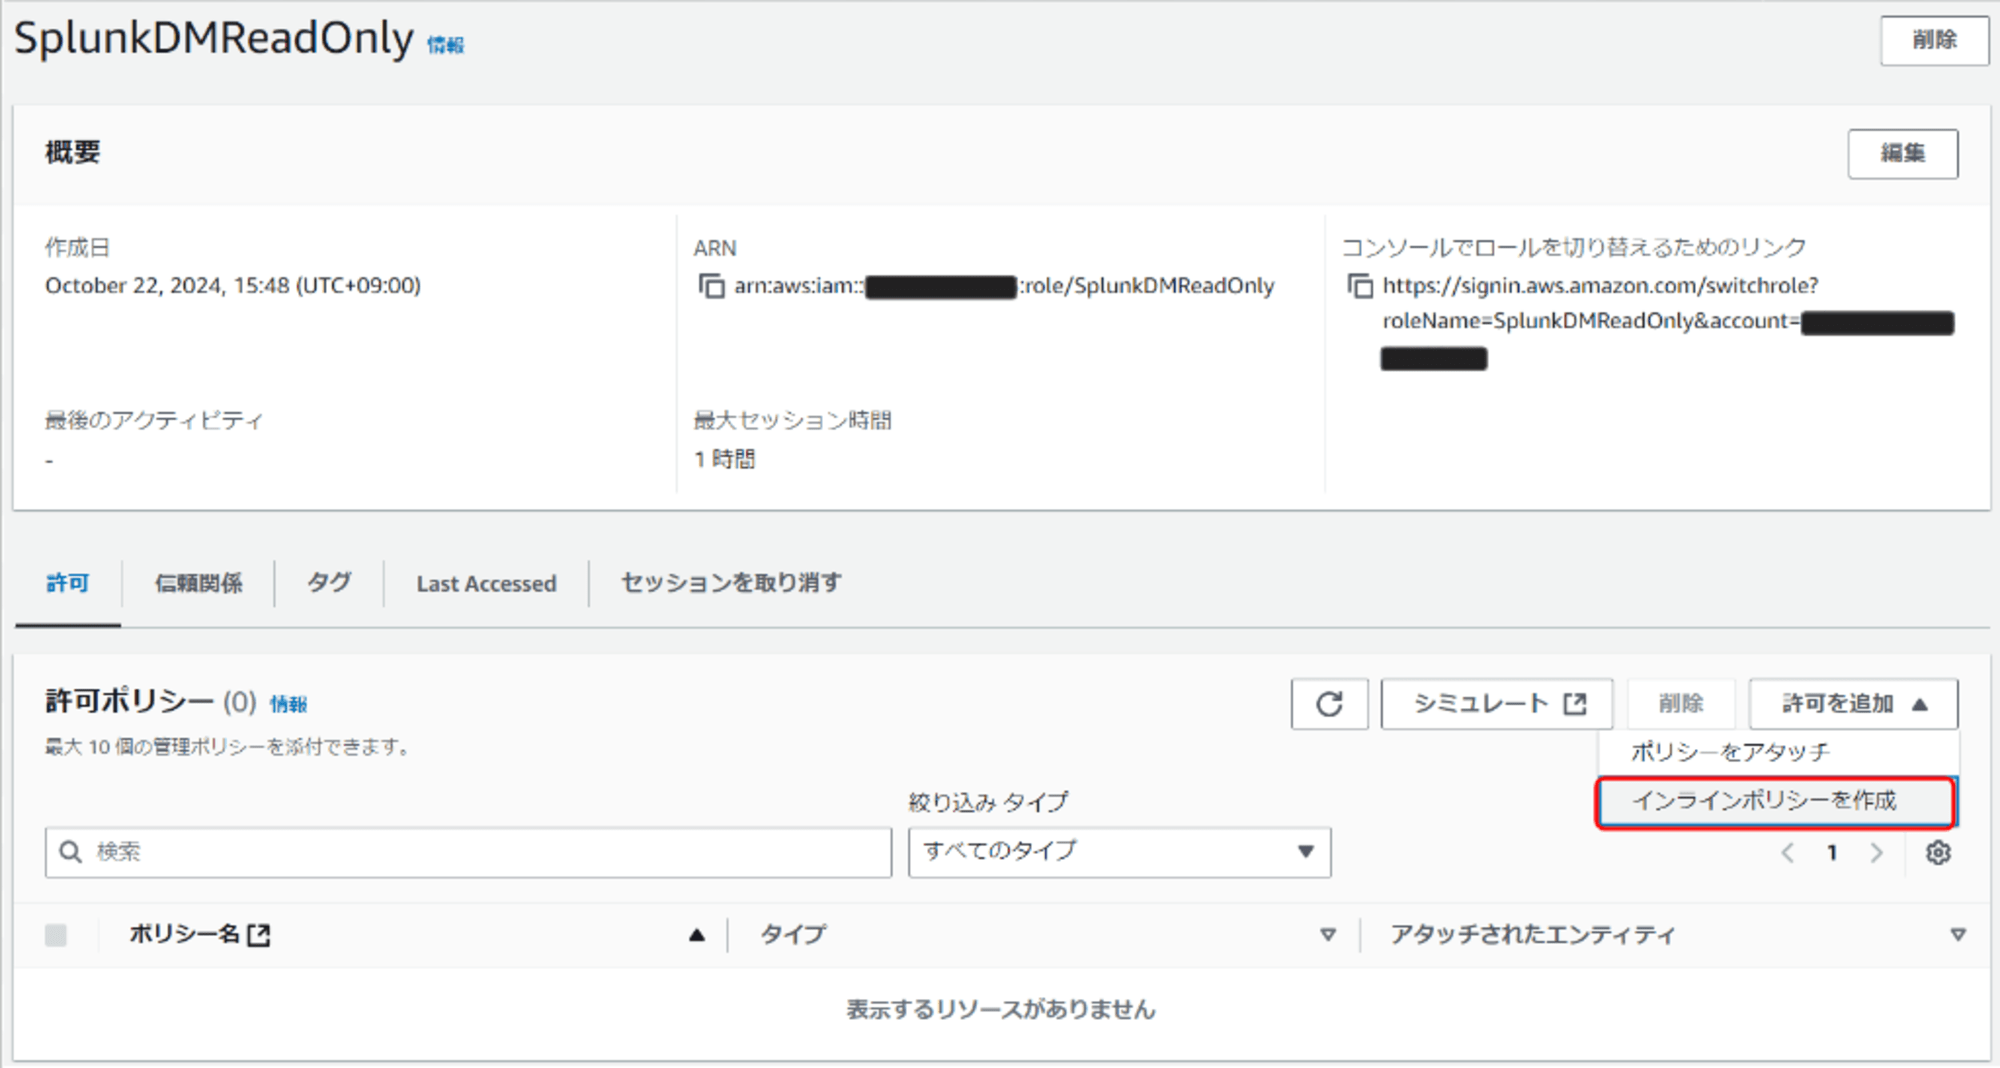Click the 最後のアクティビティ label
Image resolution: width=2000 pixels, height=1068 pixels.
(154, 420)
